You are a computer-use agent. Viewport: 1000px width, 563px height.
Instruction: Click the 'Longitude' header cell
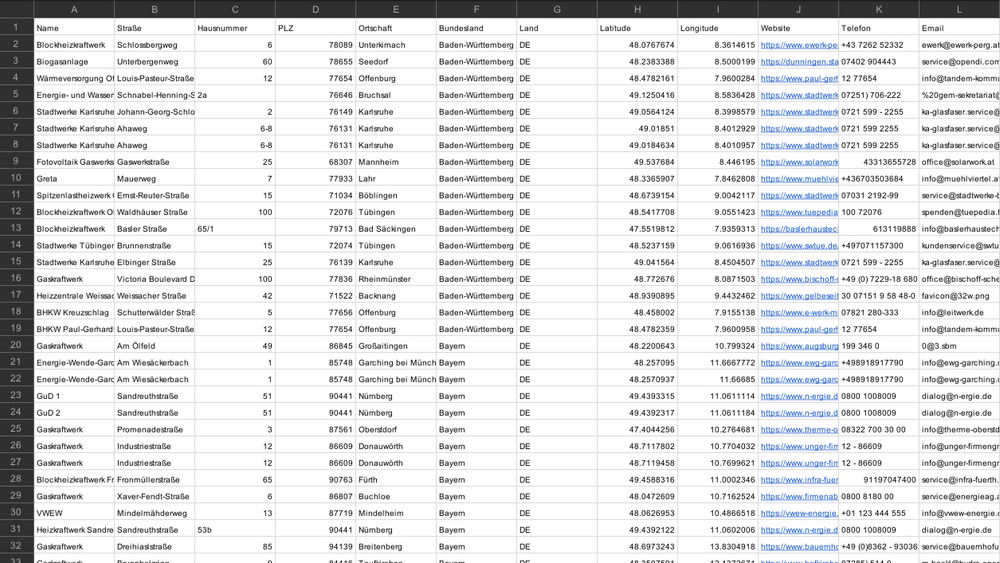click(x=717, y=28)
